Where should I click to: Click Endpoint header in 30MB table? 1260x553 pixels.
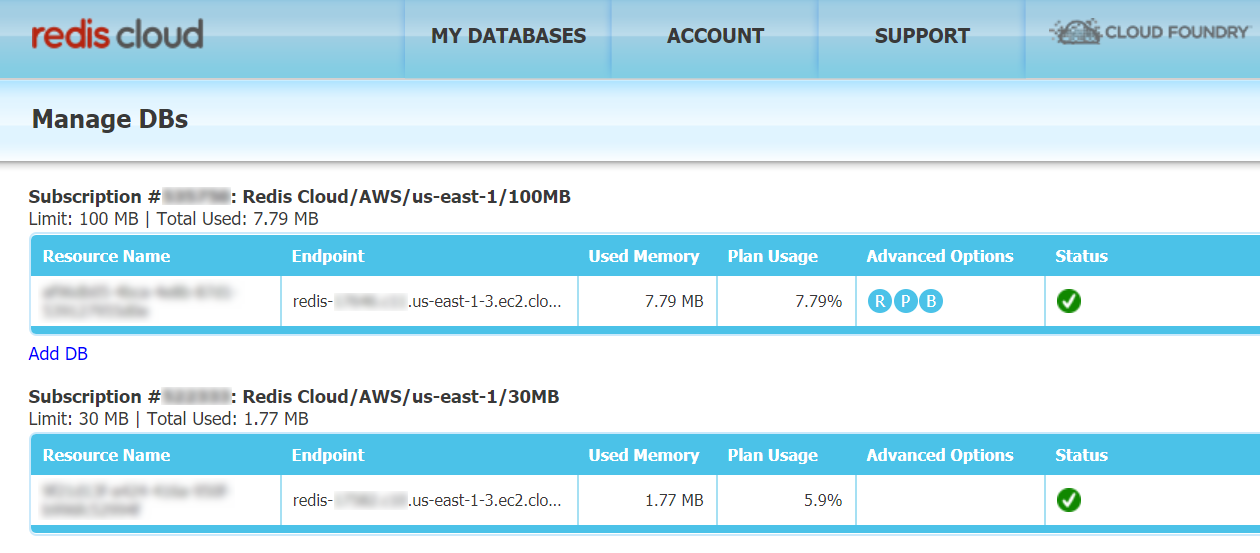[x=328, y=455]
